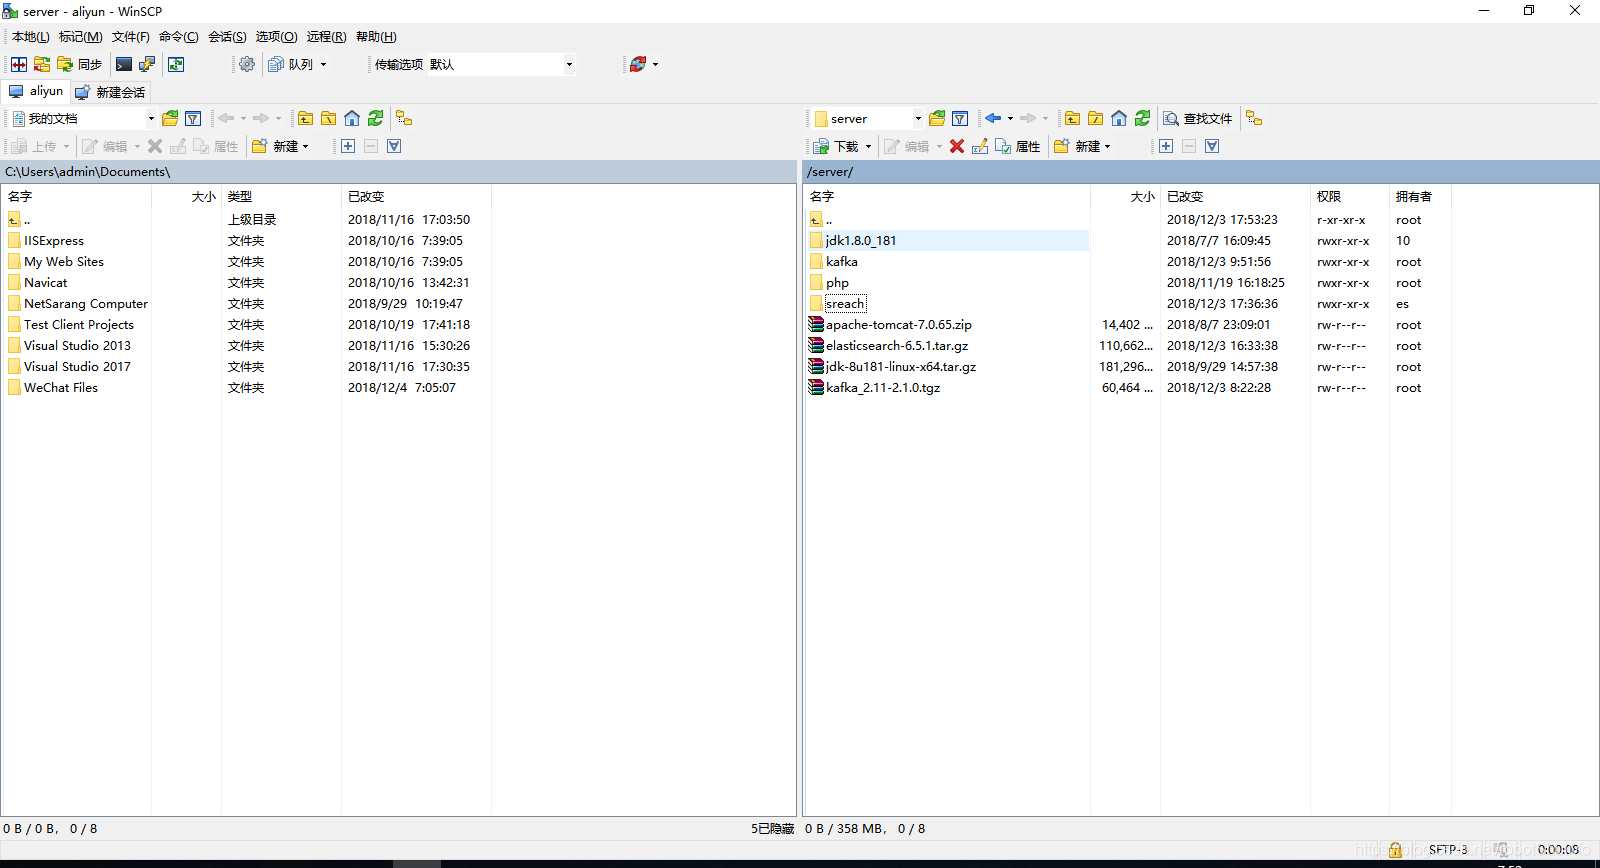Sort local panel by 类型 column header
Screen dimensions: 1600x868
(281, 196)
